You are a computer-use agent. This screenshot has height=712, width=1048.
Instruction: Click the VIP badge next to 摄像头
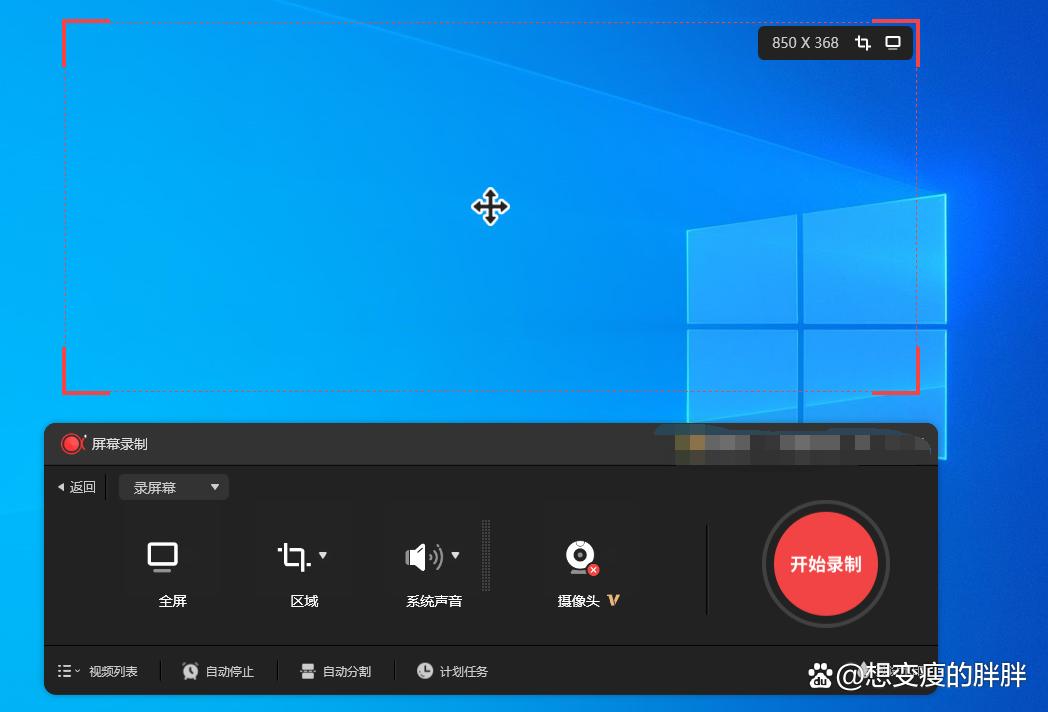click(x=614, y=600)
